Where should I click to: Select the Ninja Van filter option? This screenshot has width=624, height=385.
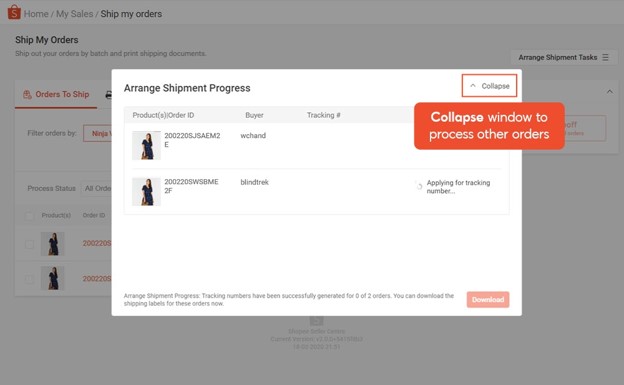point(98,133)
